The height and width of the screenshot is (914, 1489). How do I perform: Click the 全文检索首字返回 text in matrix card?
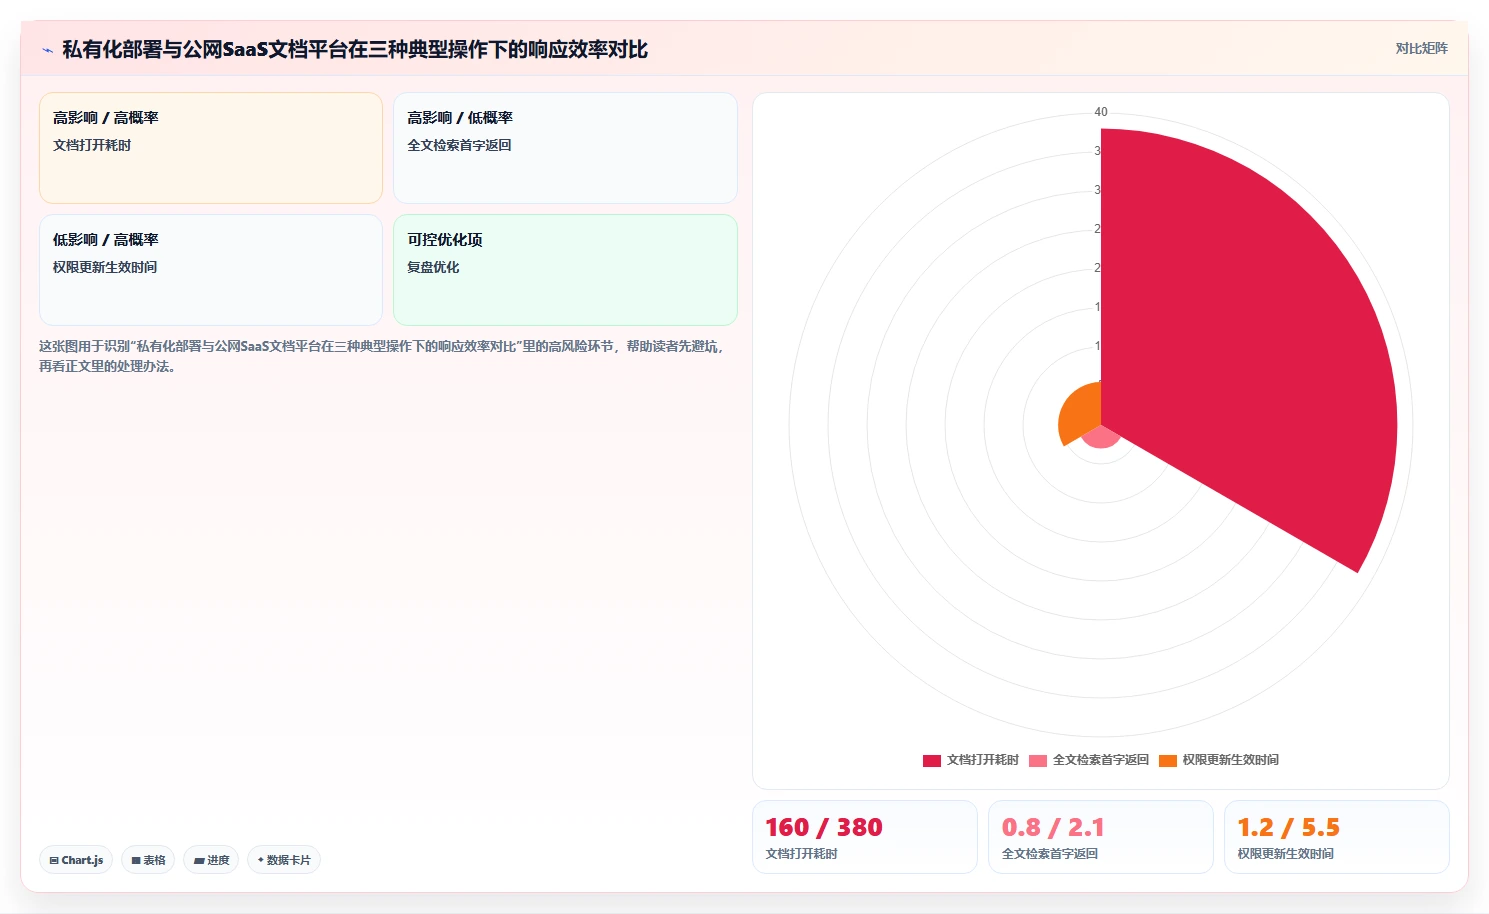(x=459, y=145)
